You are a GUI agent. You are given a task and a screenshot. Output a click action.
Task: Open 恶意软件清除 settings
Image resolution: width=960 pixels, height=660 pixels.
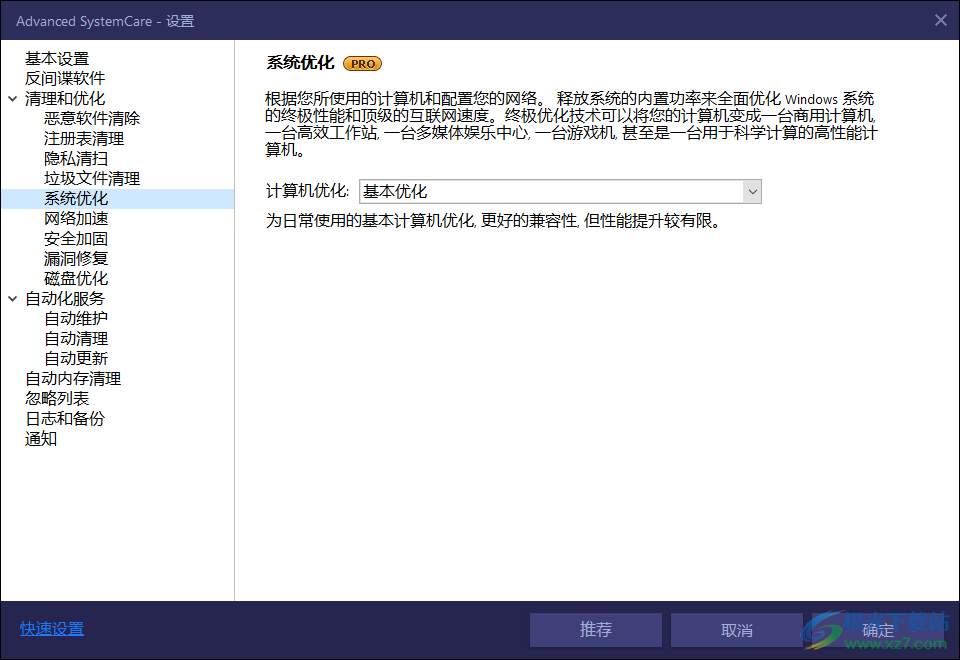92,118
